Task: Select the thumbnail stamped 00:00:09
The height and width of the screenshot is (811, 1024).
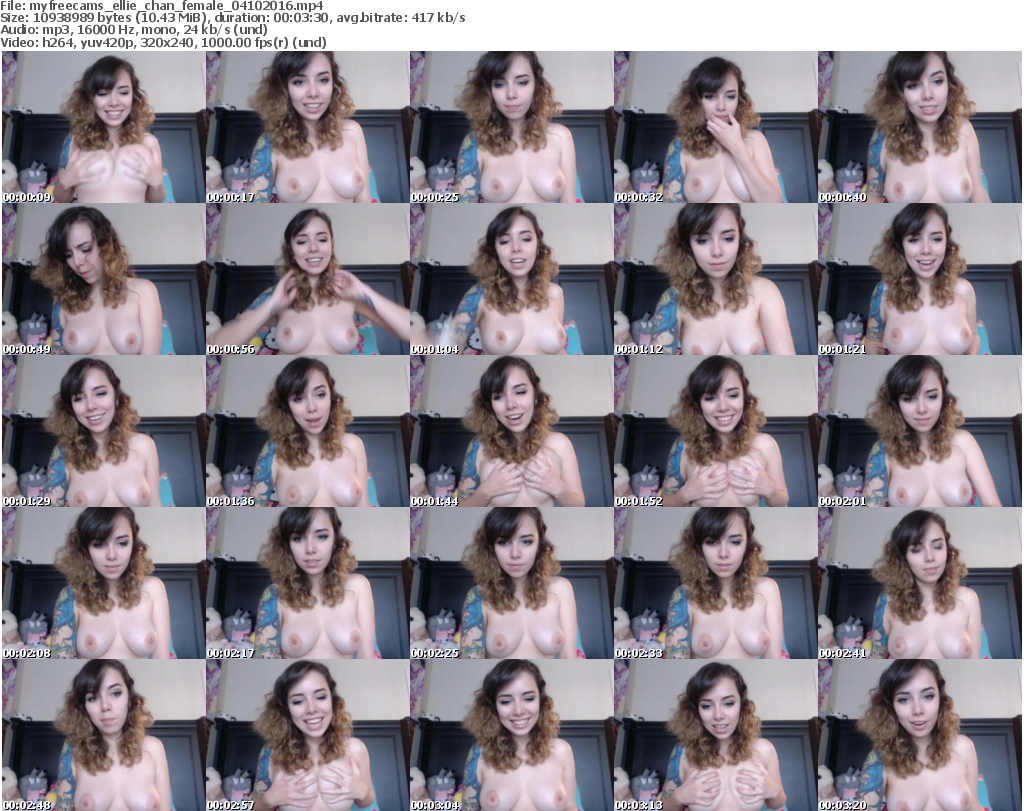Action: [104, 127]
